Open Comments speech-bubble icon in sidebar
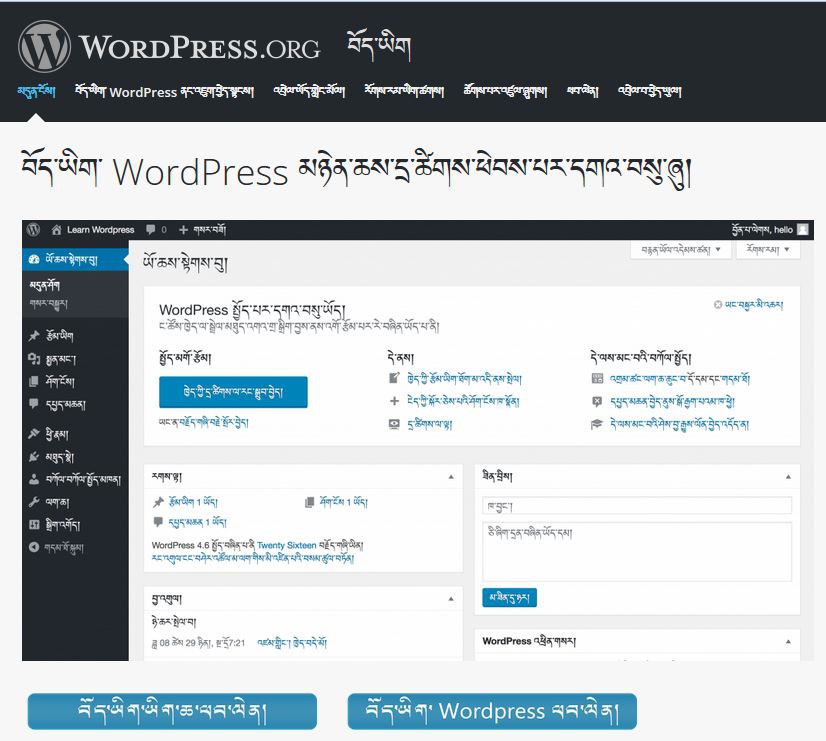Screen dimensions: 826x741 point(34,404)
